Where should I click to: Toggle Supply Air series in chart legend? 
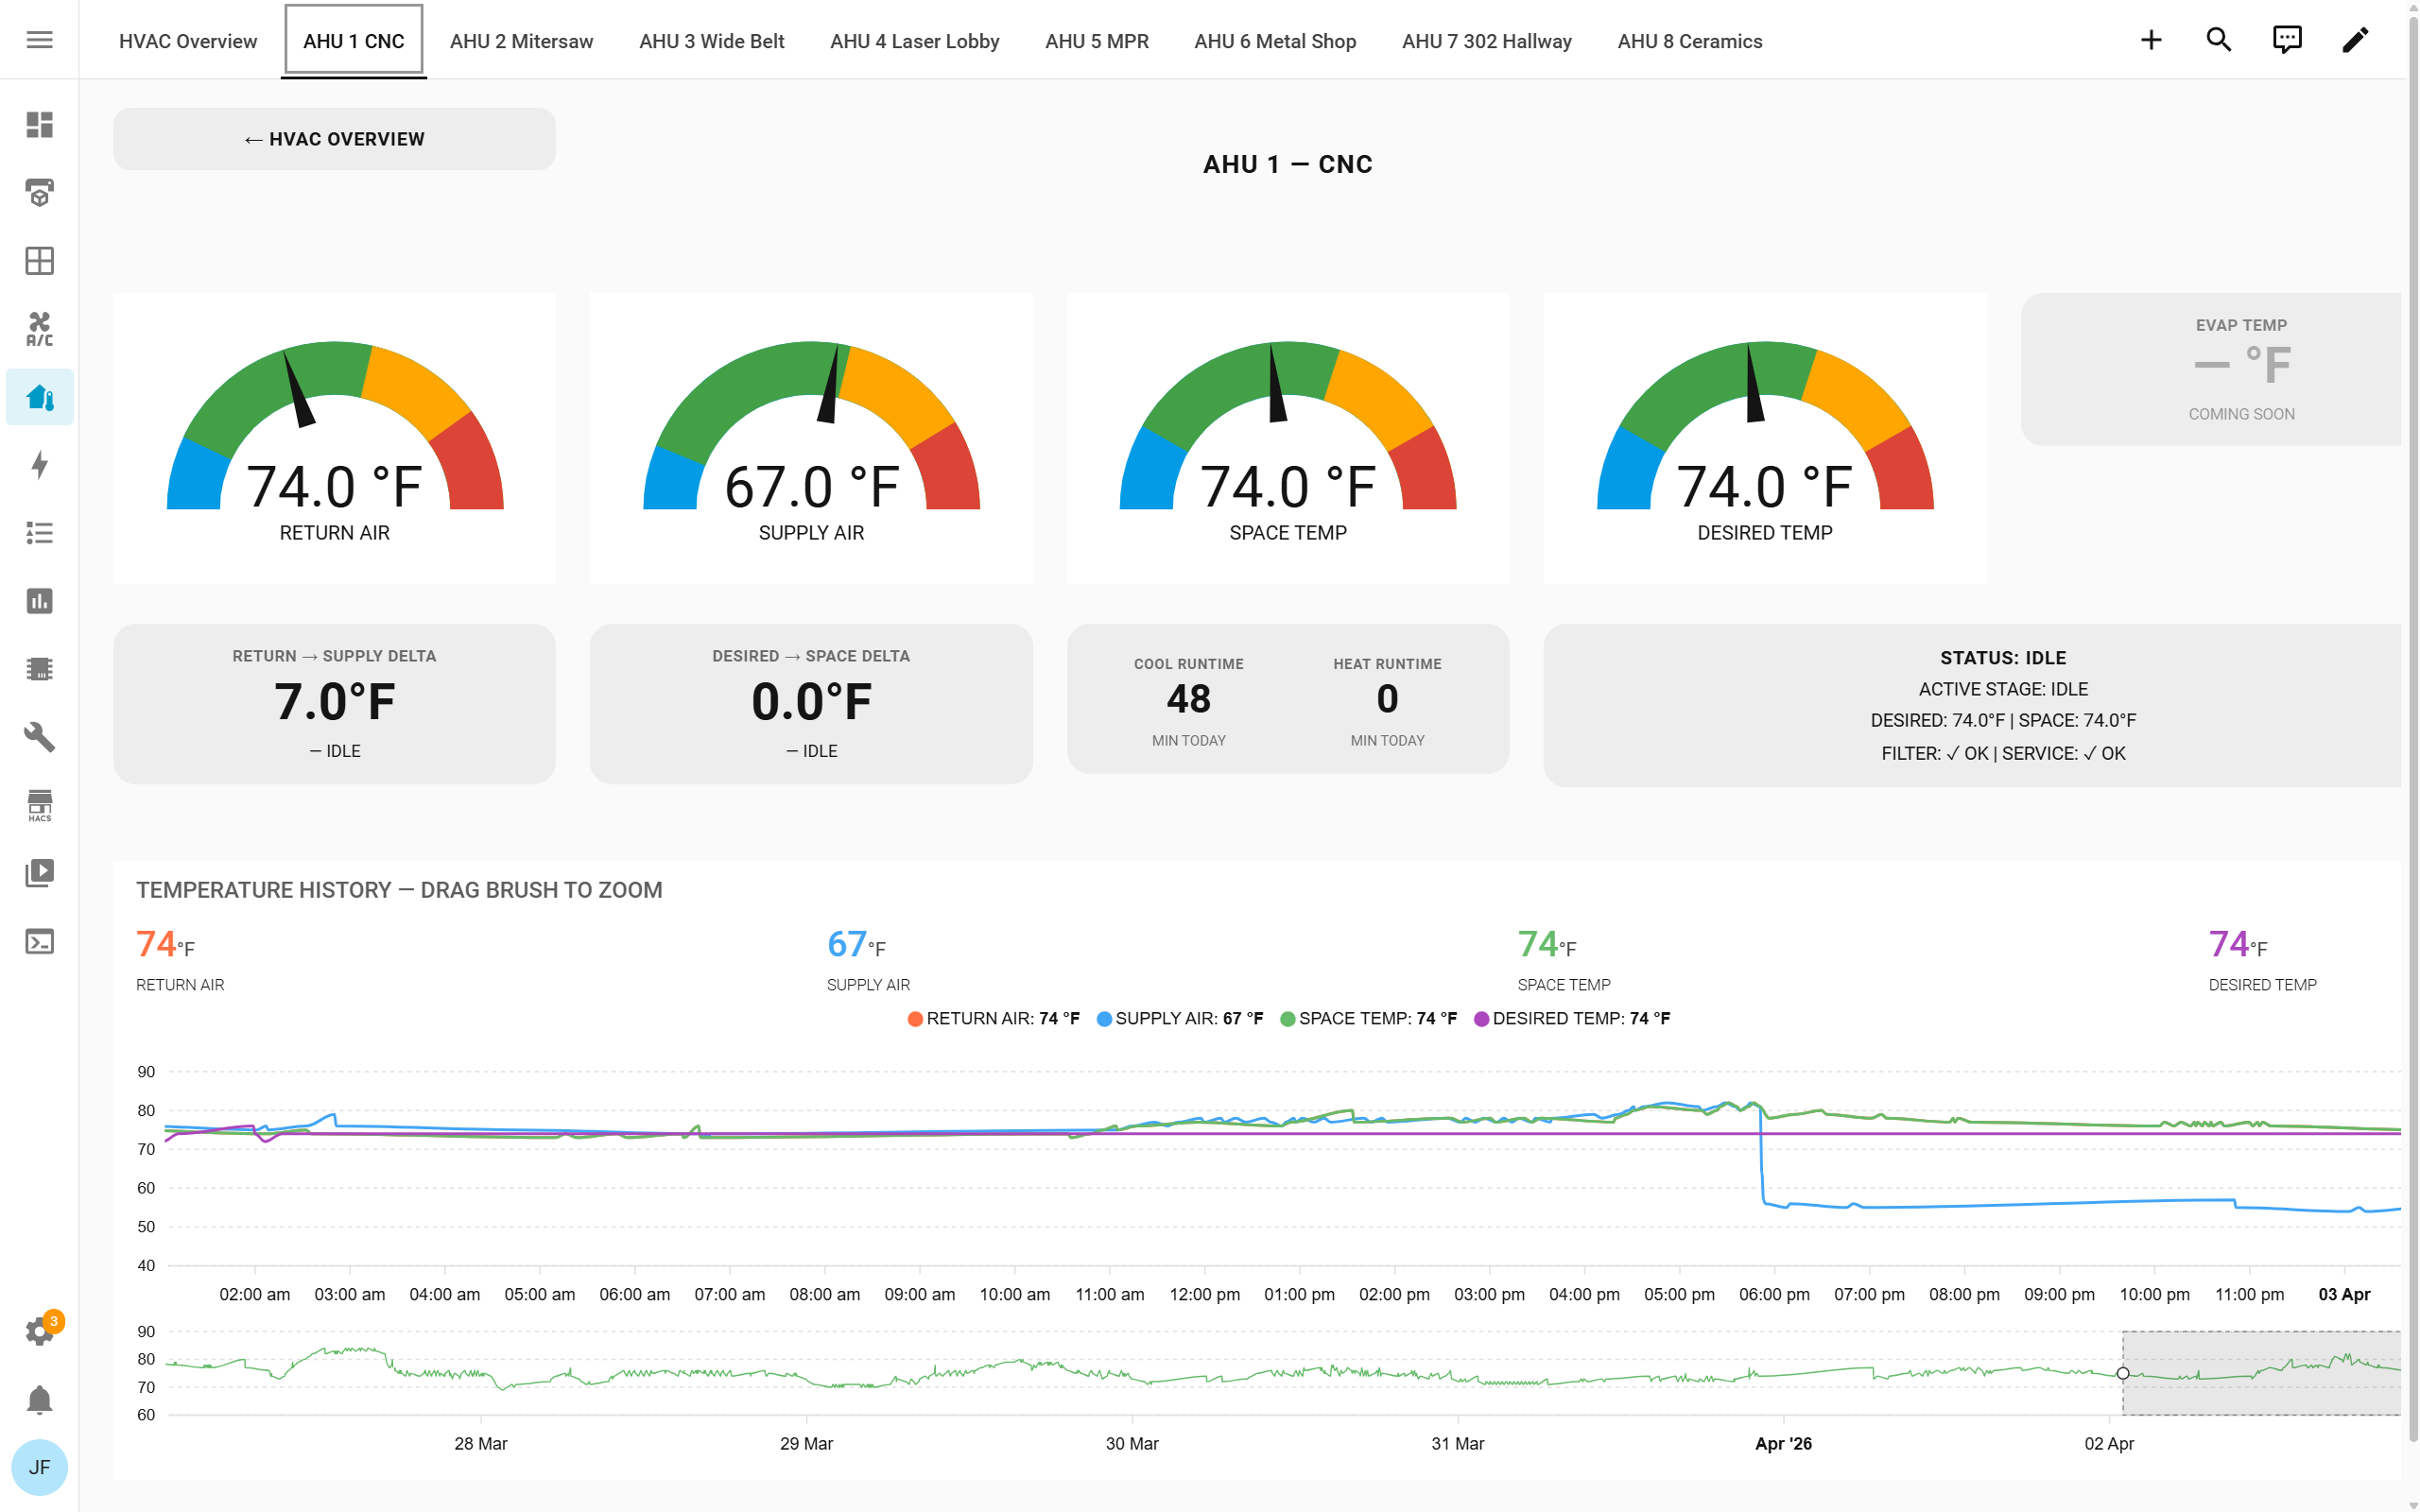1179,1018
